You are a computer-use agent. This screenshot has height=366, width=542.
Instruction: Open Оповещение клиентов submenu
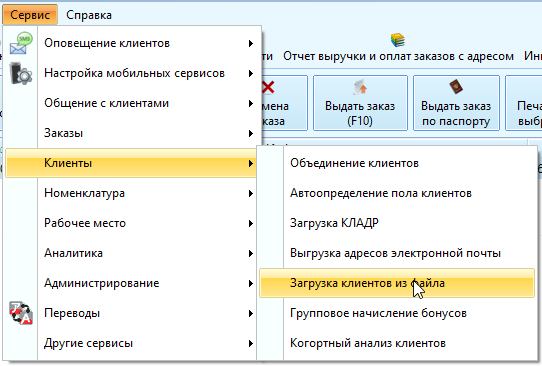[x=131, y=43]
